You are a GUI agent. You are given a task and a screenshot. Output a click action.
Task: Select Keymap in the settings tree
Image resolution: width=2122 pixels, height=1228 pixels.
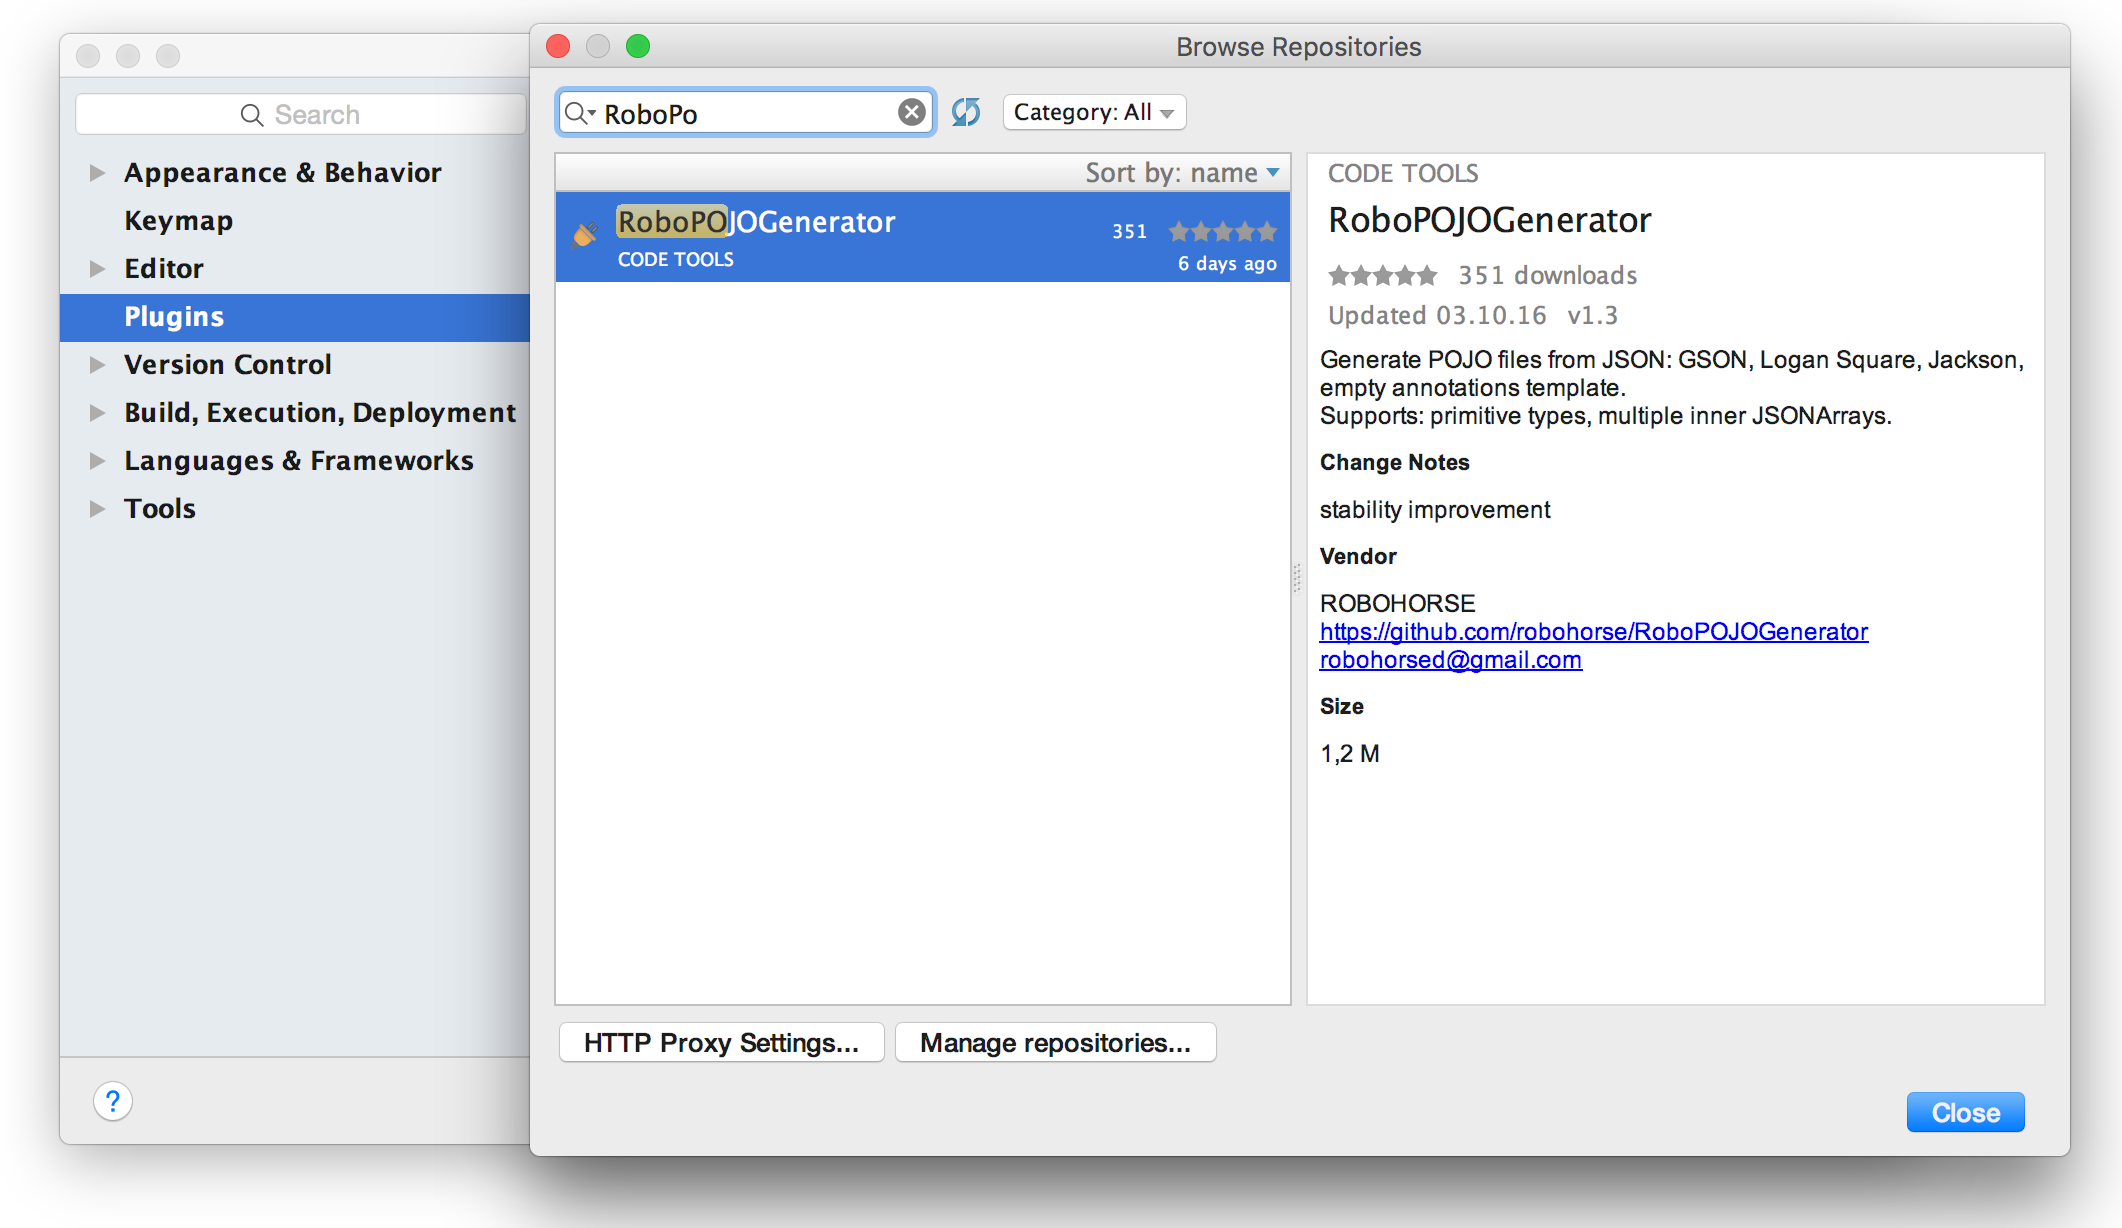click(178, 220)
